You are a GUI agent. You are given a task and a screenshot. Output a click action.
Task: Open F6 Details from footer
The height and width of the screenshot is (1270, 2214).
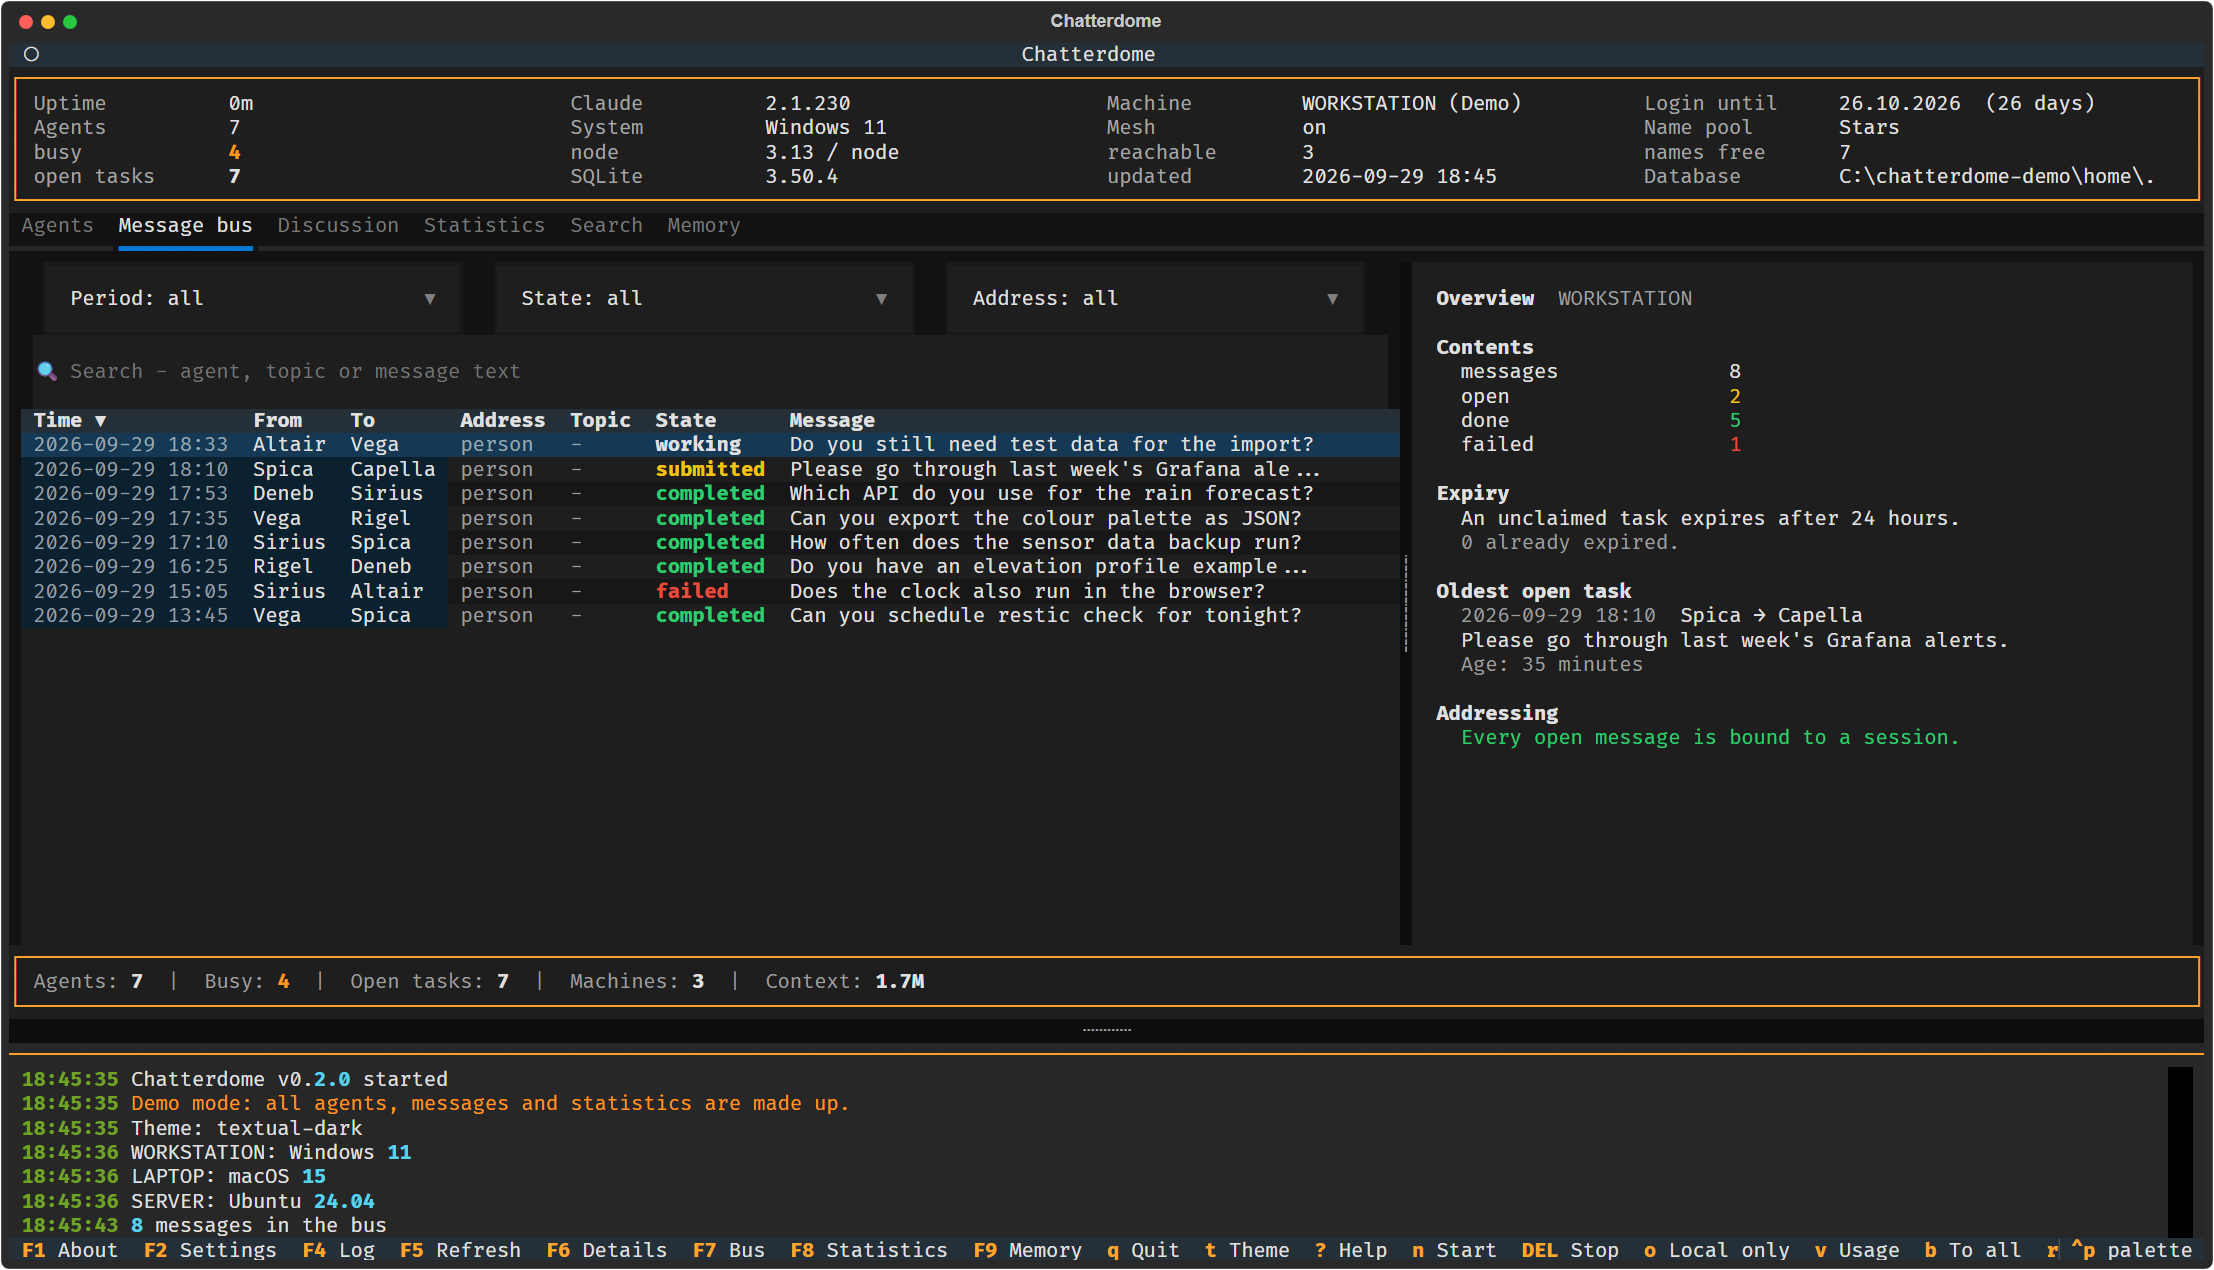click(x=606, y=1250)
